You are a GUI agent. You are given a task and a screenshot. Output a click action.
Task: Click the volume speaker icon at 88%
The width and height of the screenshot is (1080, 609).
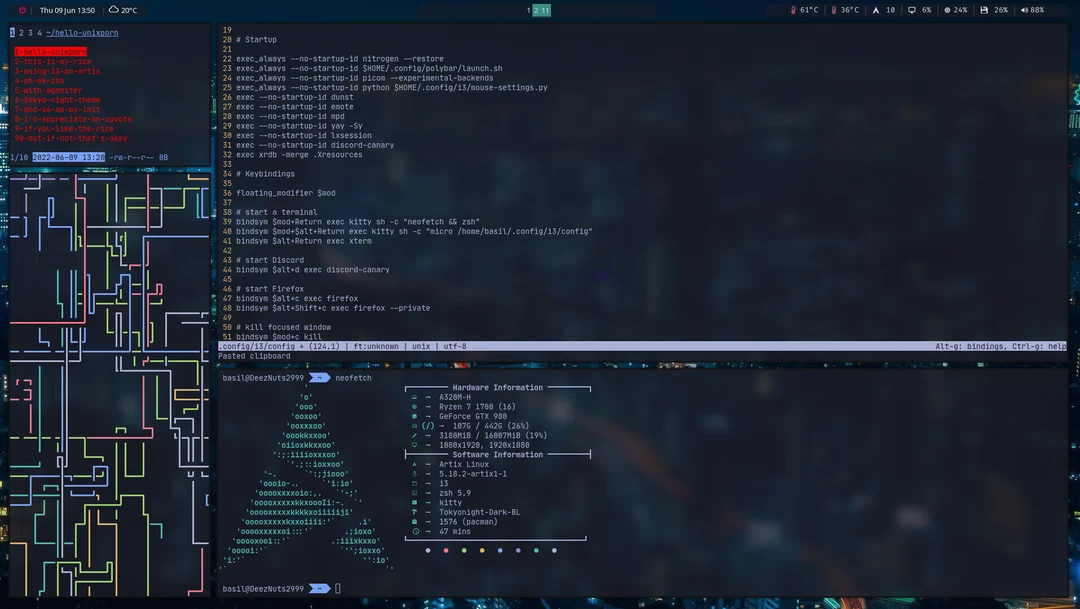coord(1024,10)
